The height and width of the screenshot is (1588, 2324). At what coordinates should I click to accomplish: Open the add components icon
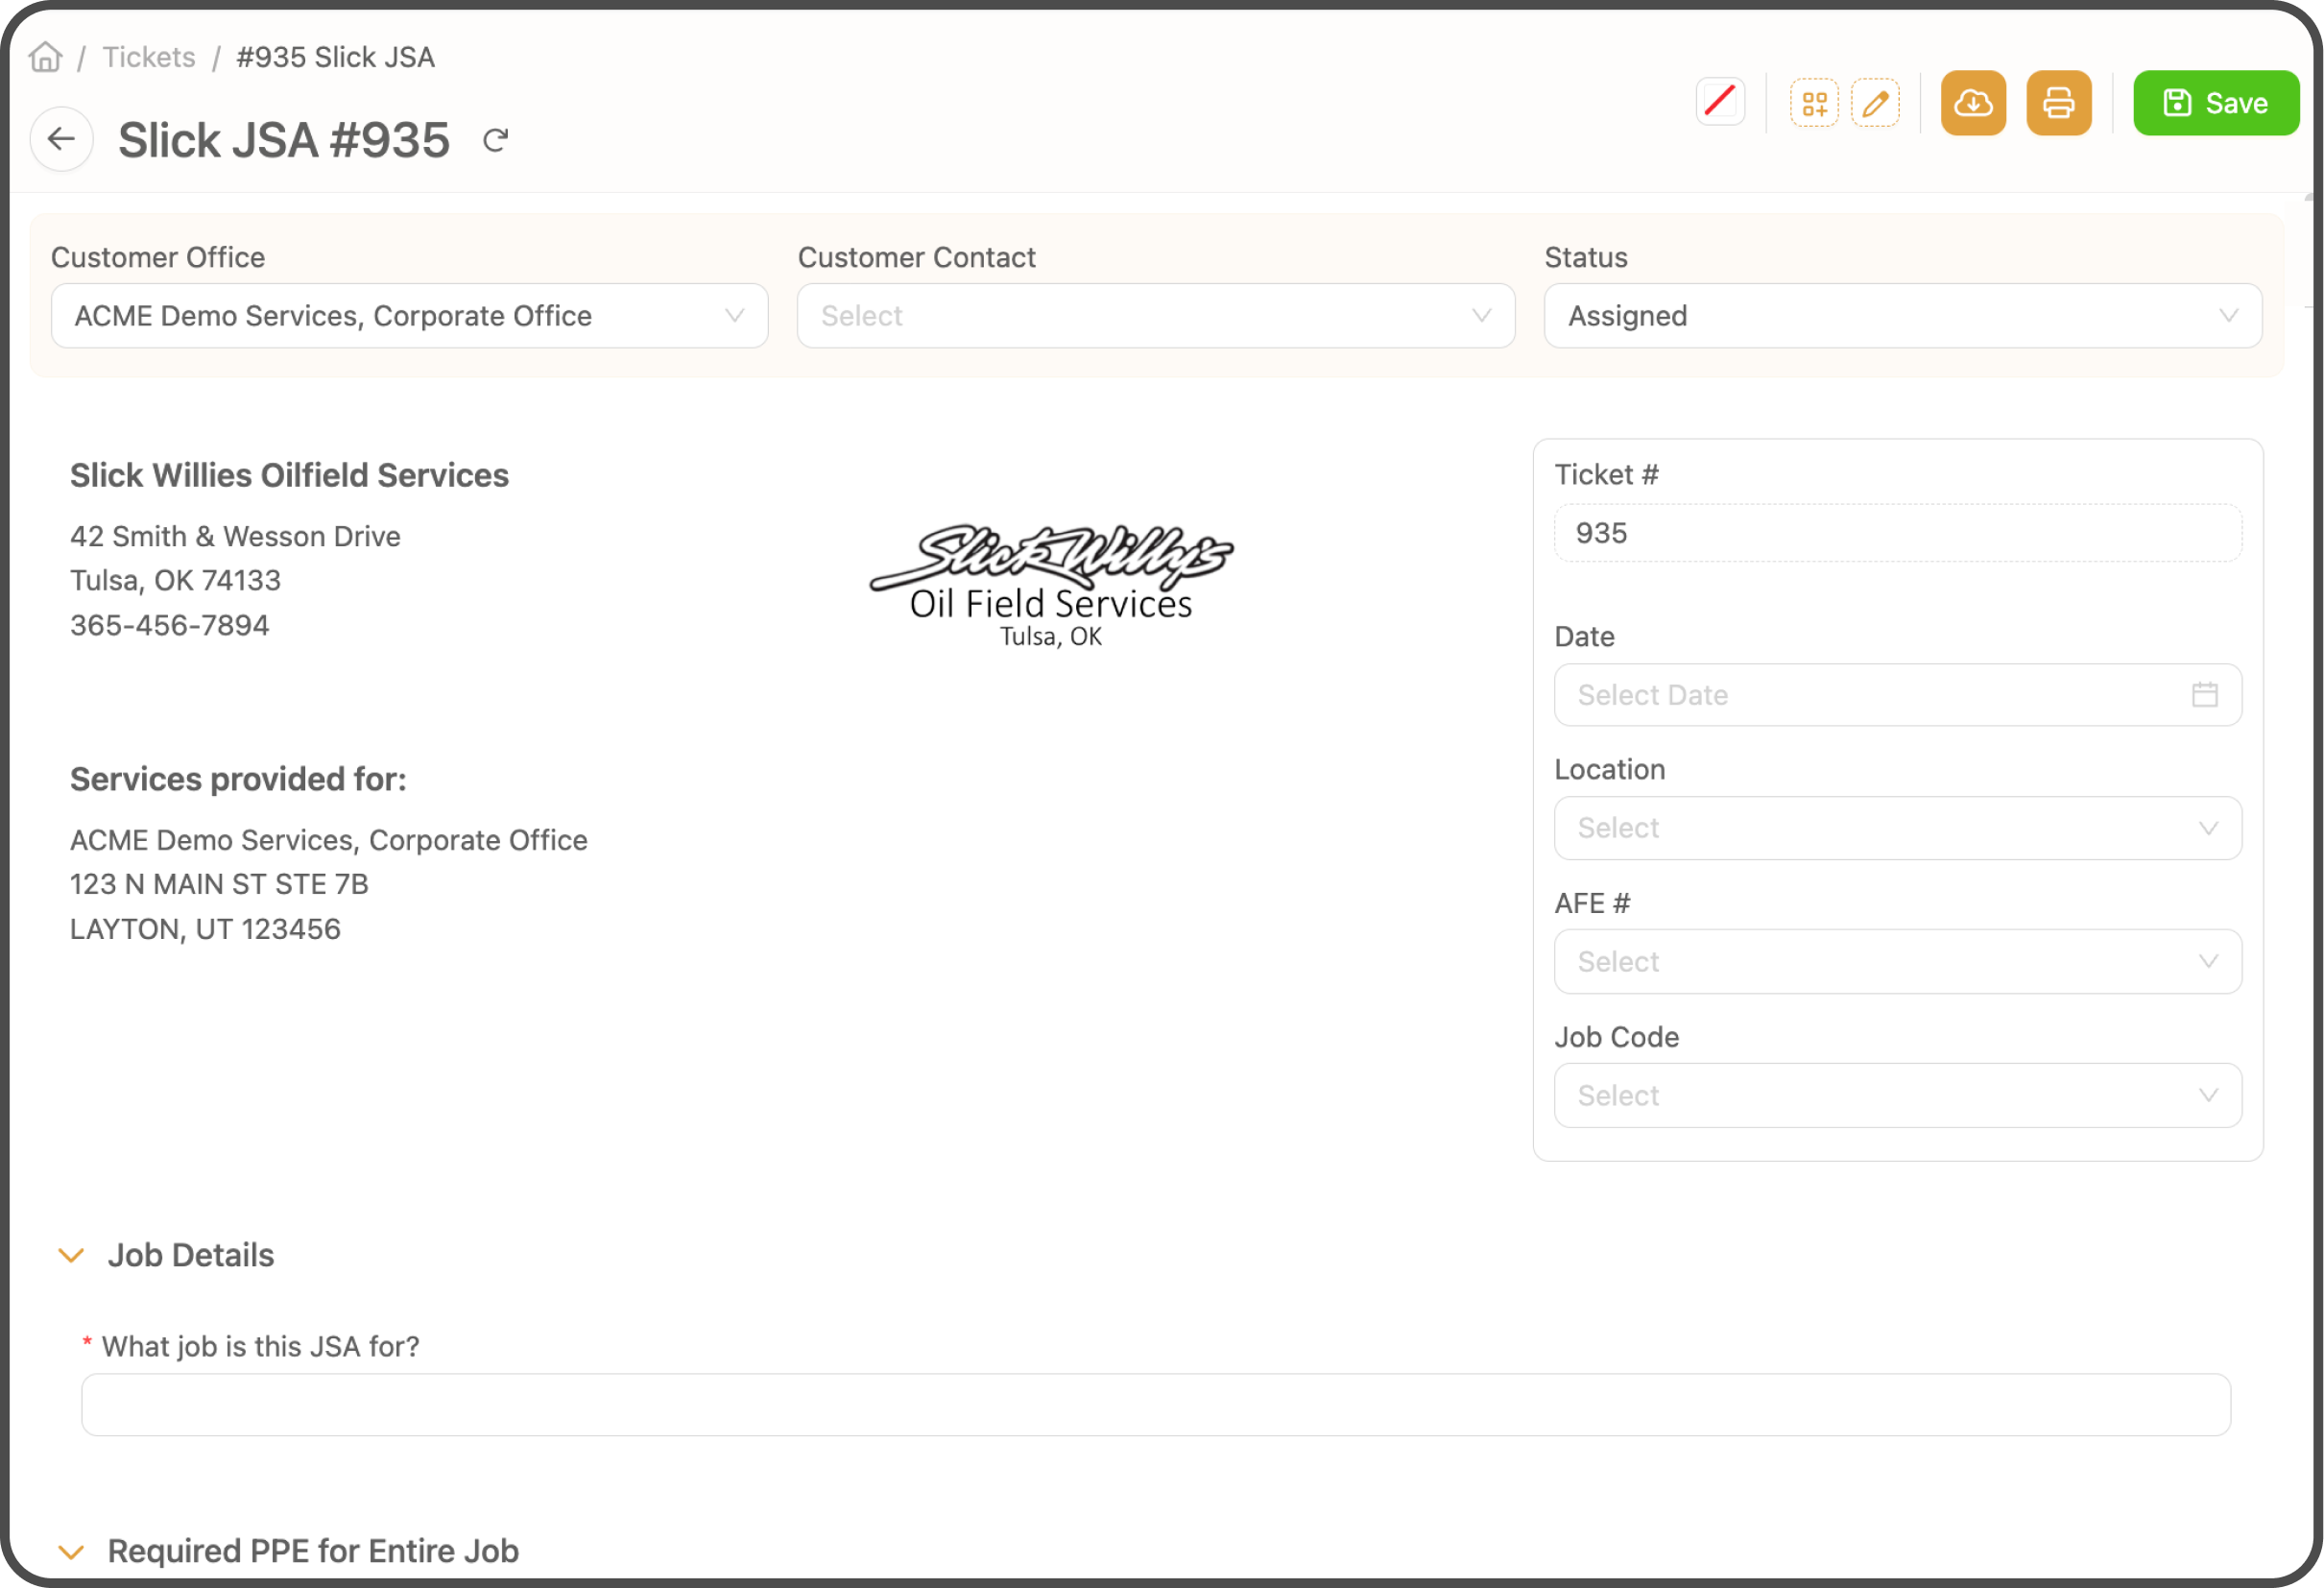(1814, 102)
